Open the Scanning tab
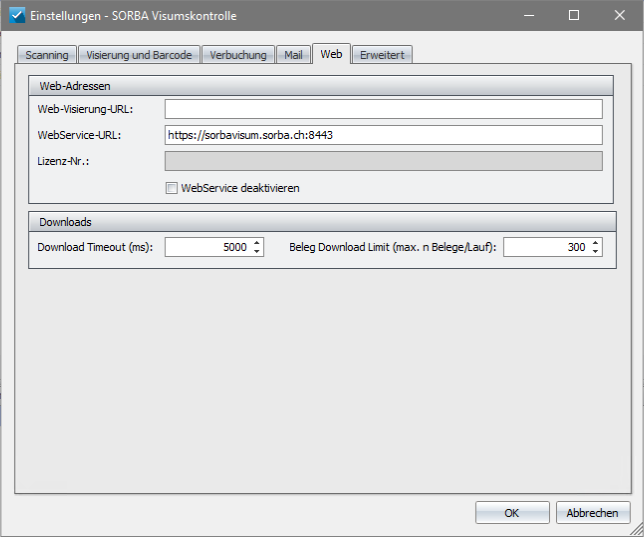 point(47,55)
